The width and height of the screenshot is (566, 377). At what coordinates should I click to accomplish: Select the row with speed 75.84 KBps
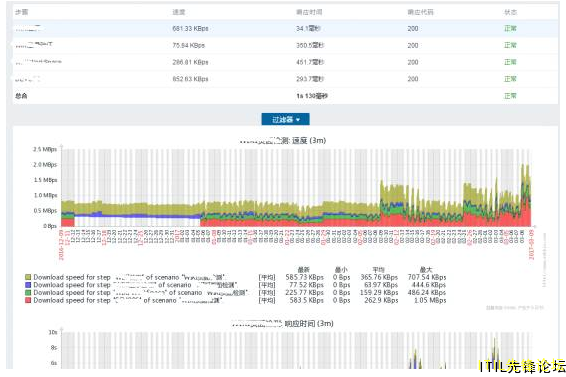(x=285, y=46)
